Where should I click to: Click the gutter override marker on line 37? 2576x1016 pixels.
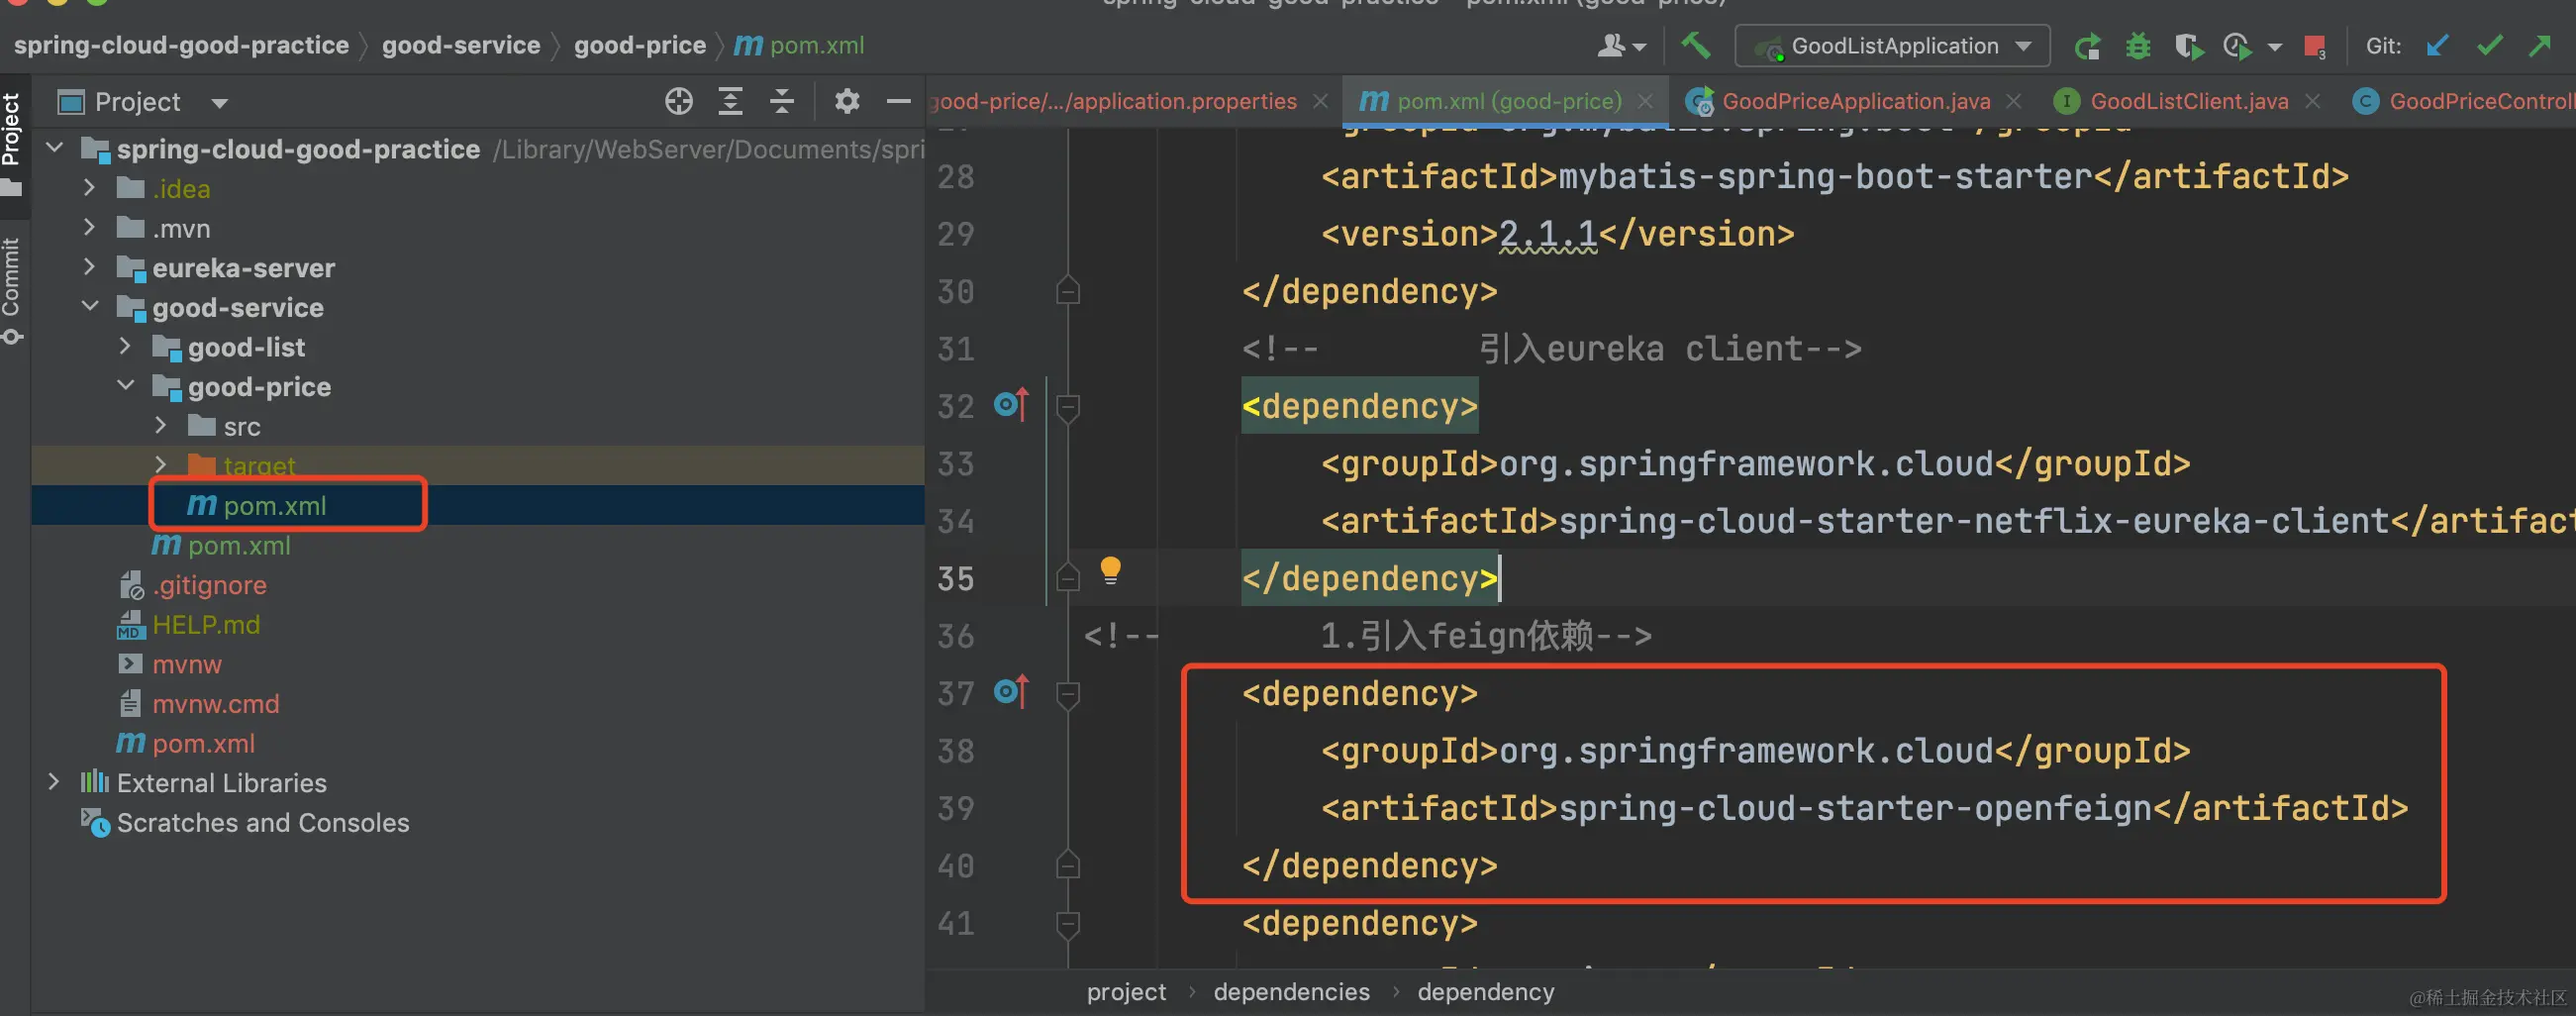(x=1011, y=692)
